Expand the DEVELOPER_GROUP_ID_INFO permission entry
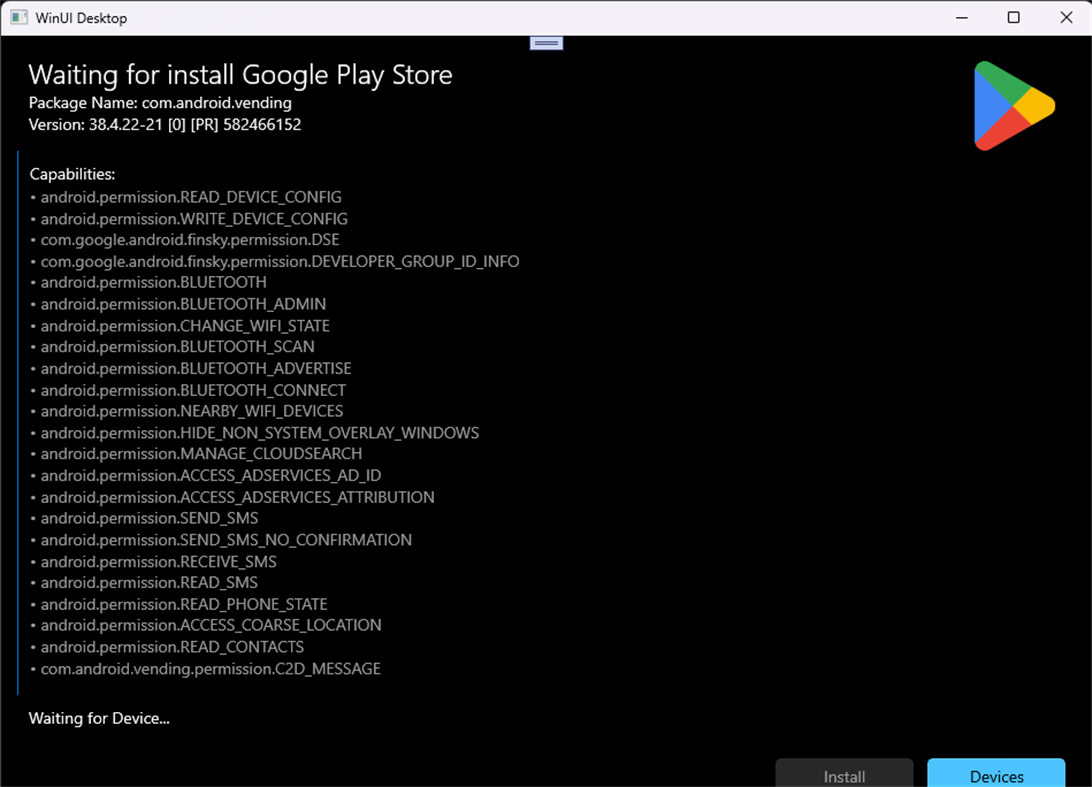 click(x=279, y=261)
